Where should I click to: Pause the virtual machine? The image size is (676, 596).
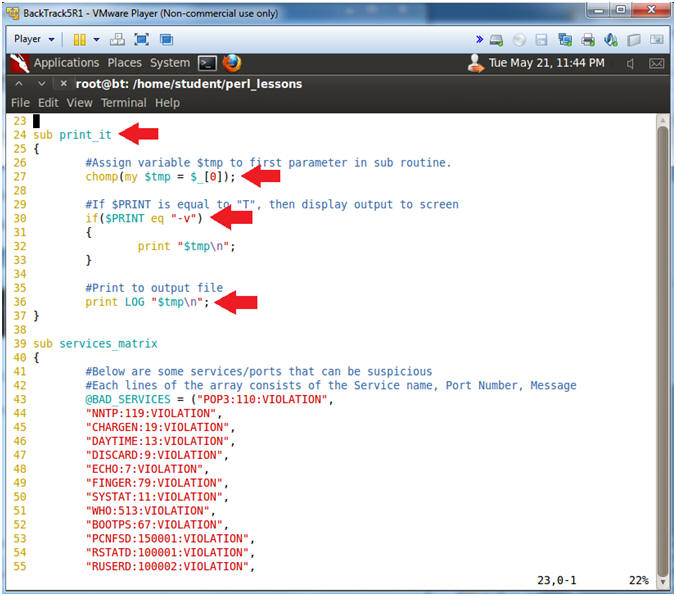(79, 40)
